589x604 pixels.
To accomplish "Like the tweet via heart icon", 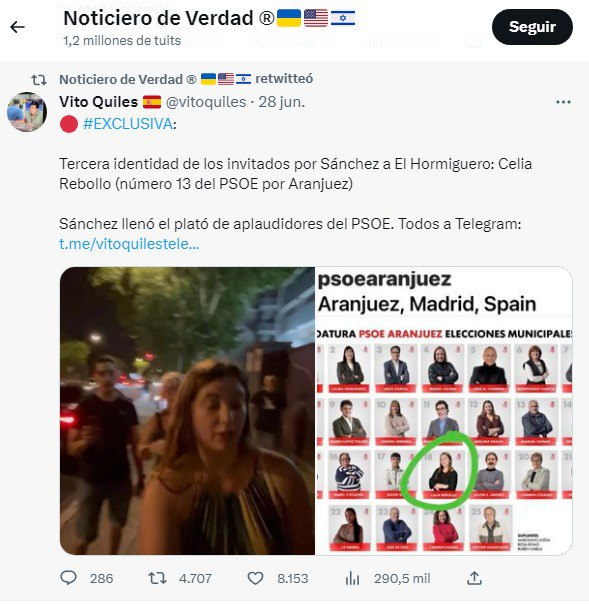I will [x=255, y=578].
